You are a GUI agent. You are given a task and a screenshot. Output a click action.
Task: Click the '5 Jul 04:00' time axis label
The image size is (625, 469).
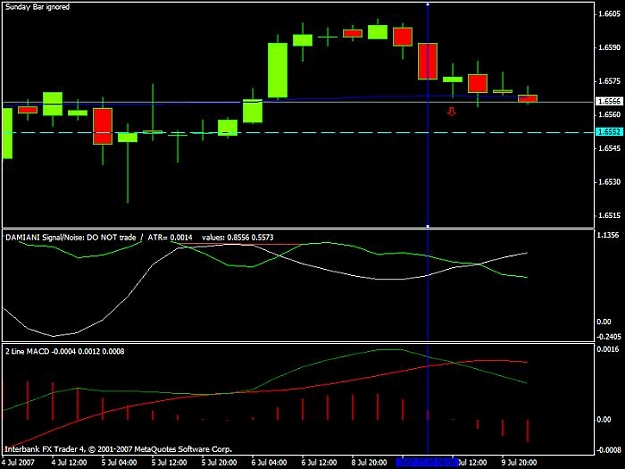tap(119, 463)
